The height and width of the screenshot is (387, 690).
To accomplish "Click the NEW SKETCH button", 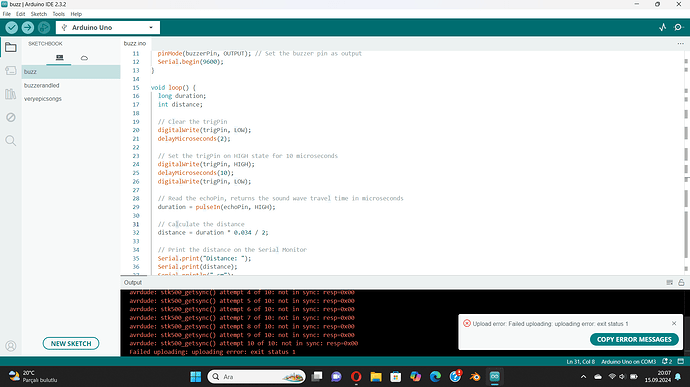I will [x=71, y=343].
